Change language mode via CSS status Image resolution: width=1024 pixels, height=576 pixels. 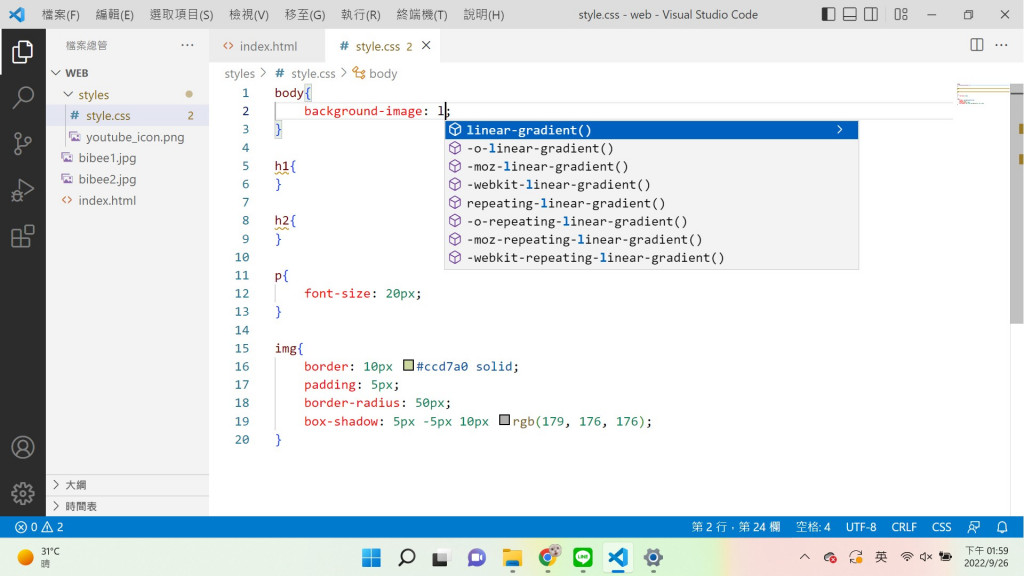[941, 527]
